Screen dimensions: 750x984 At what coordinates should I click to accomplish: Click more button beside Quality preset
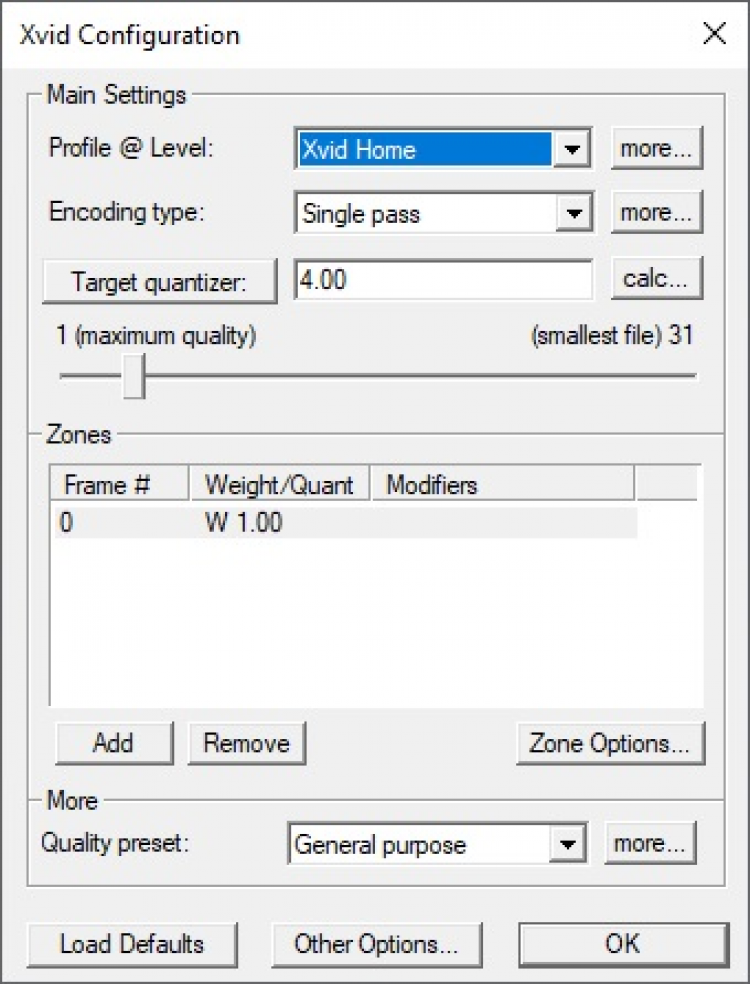[650, 844]
